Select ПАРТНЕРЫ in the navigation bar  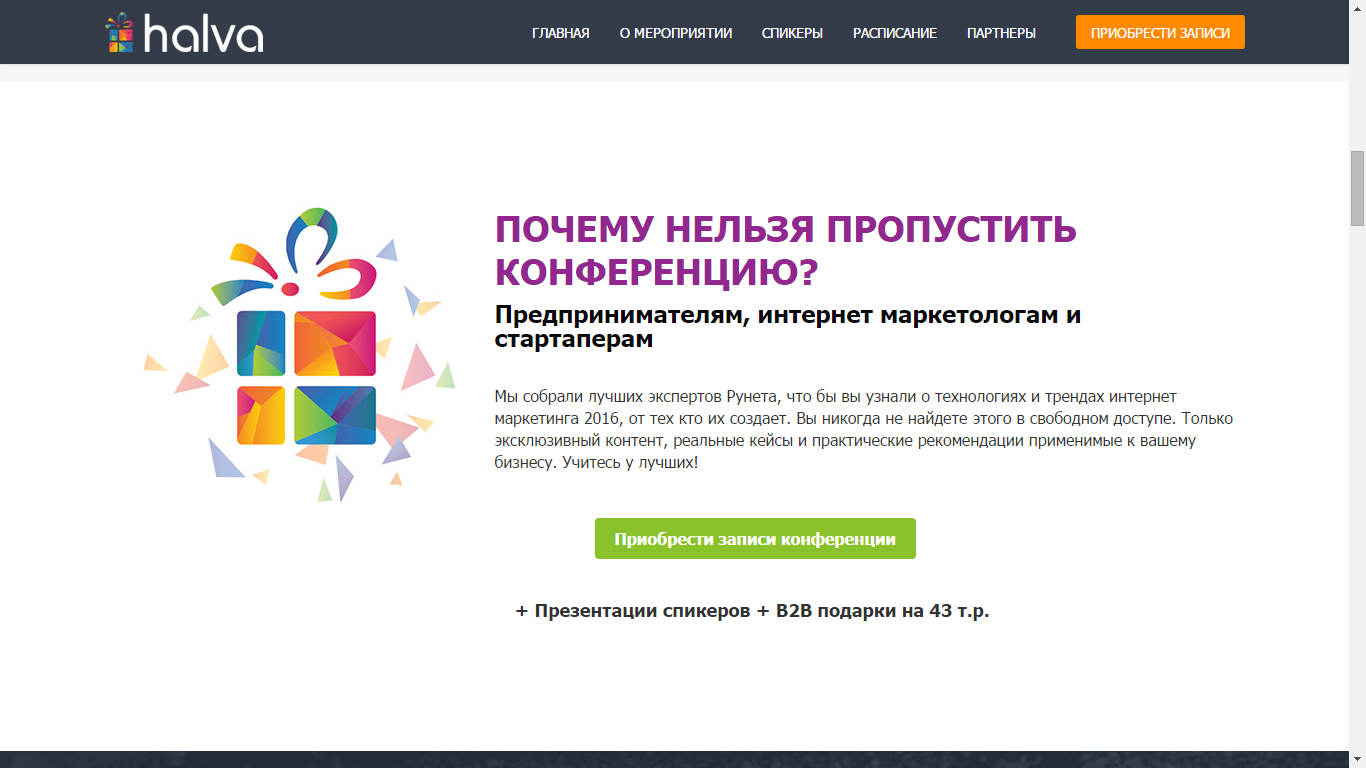1001,33
